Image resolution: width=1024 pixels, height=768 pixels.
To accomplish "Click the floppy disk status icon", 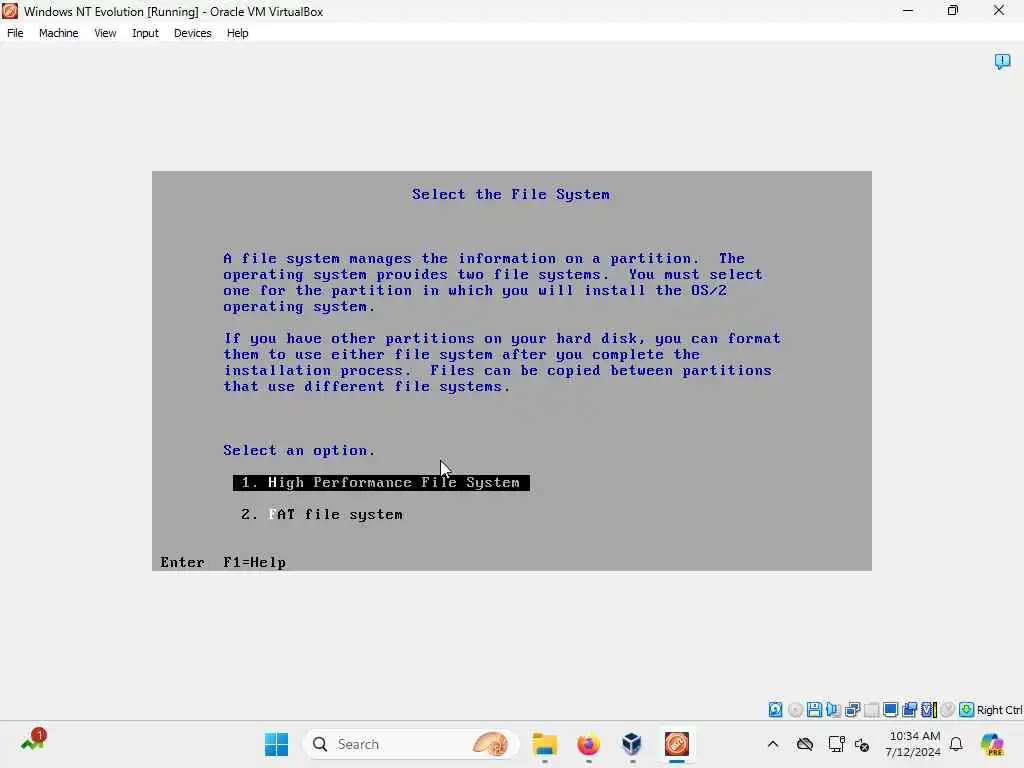I will (814, 710).
